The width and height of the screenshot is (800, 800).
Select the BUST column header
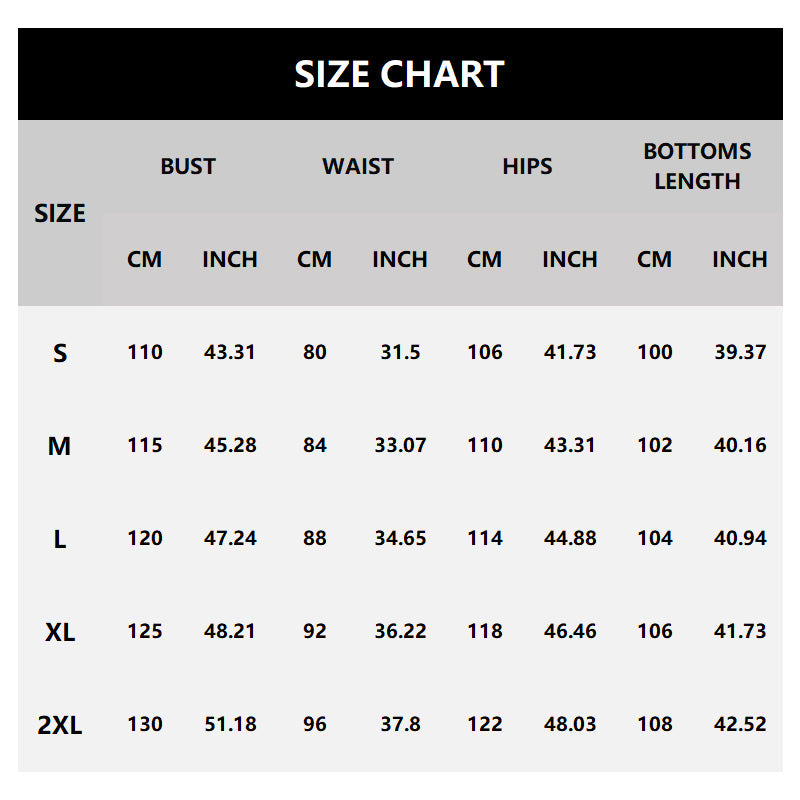[x=188, y=166]
